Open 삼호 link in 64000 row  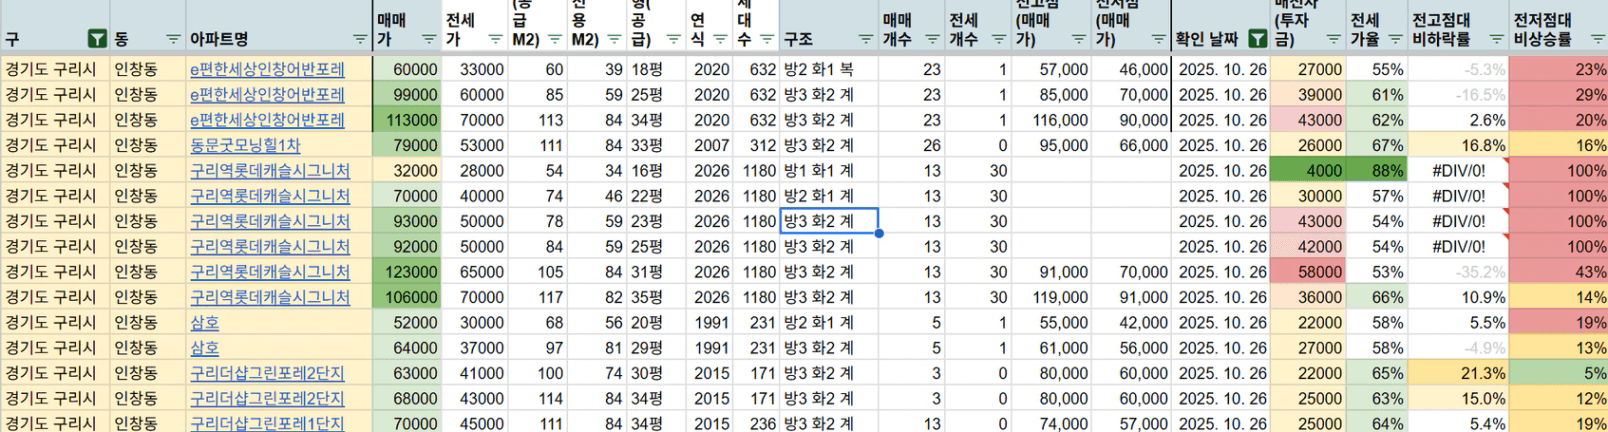coord(204,348)
